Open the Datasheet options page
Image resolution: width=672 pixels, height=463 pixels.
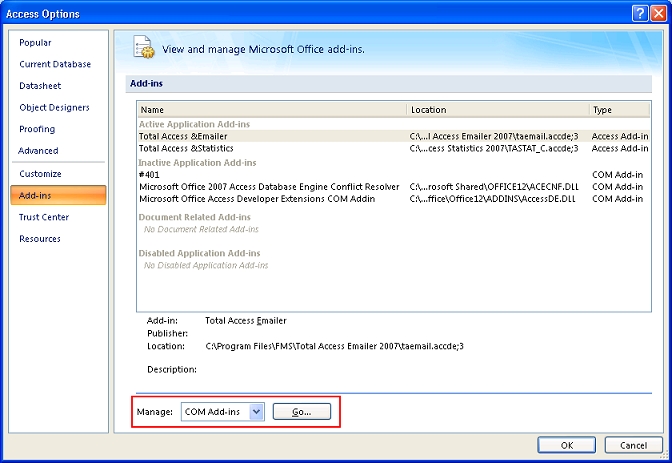click(x=40, y=86)
